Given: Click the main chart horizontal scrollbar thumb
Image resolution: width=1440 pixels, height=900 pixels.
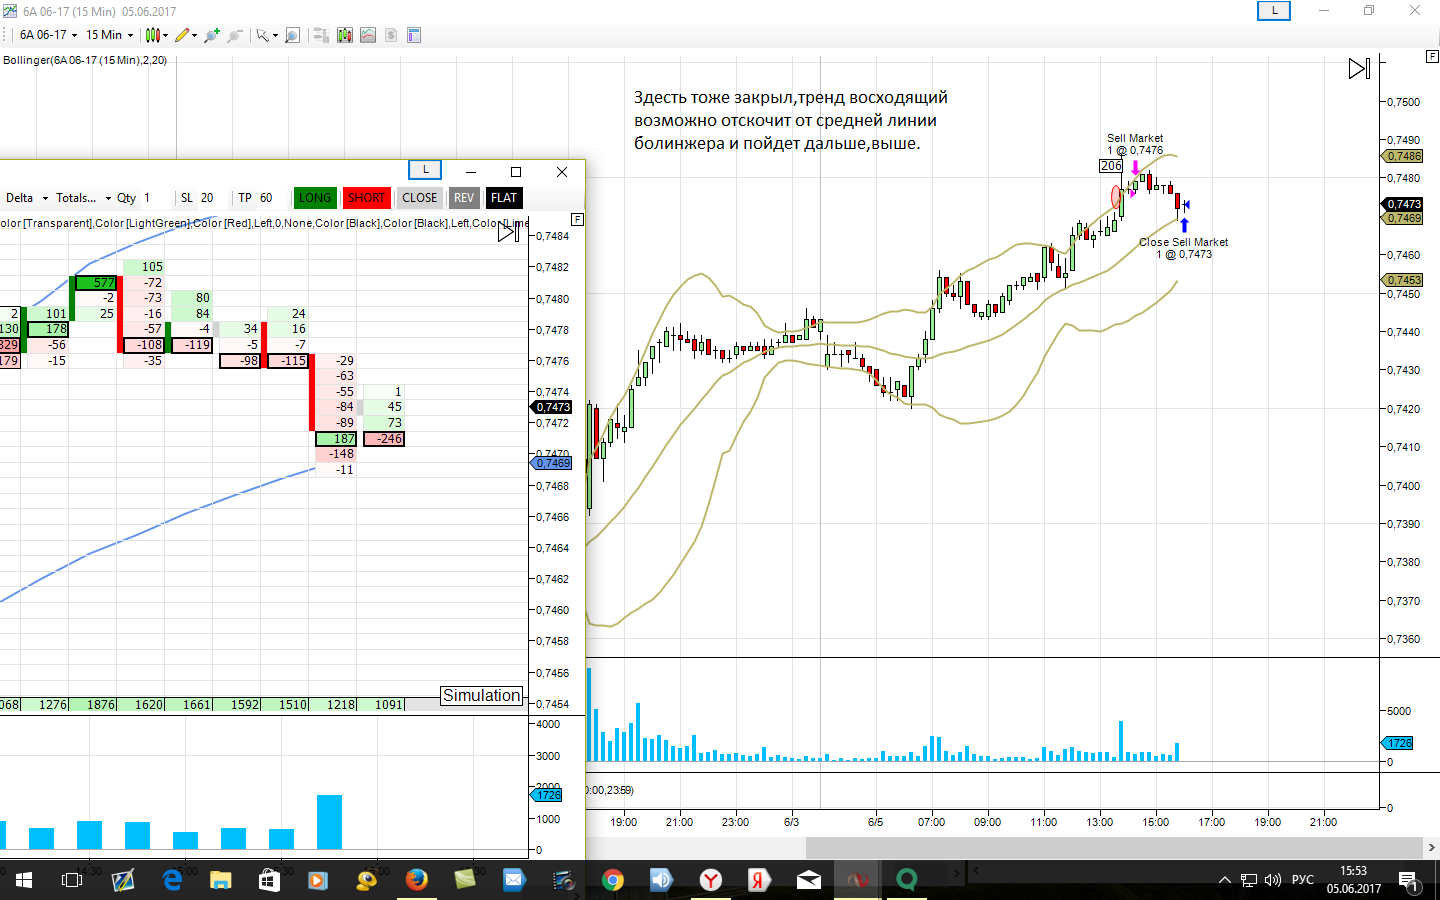Looking at the screenshot, I should (1113, 847).
